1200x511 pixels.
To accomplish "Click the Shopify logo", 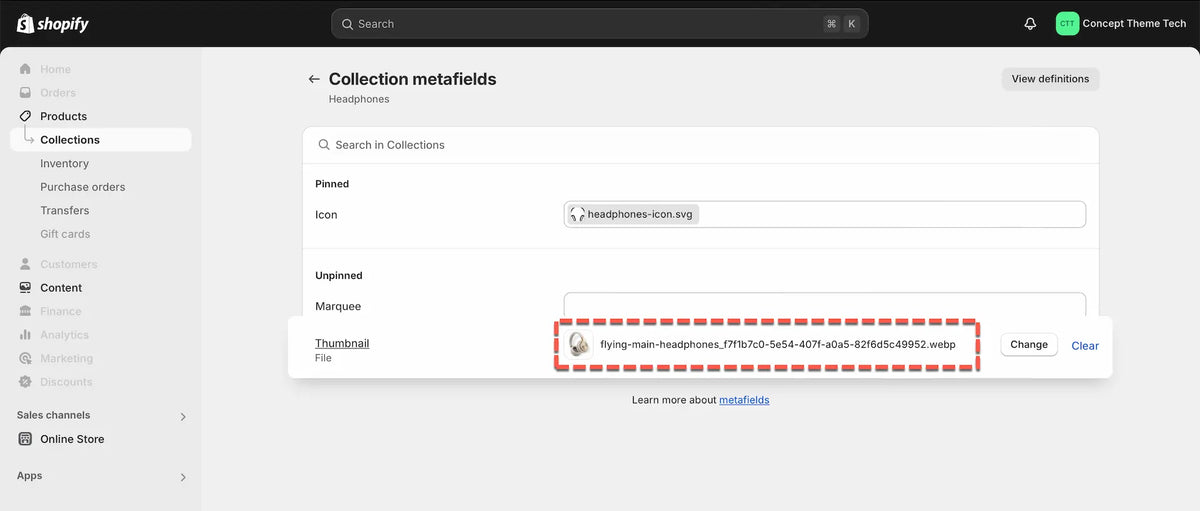I will tap(53, 23).
